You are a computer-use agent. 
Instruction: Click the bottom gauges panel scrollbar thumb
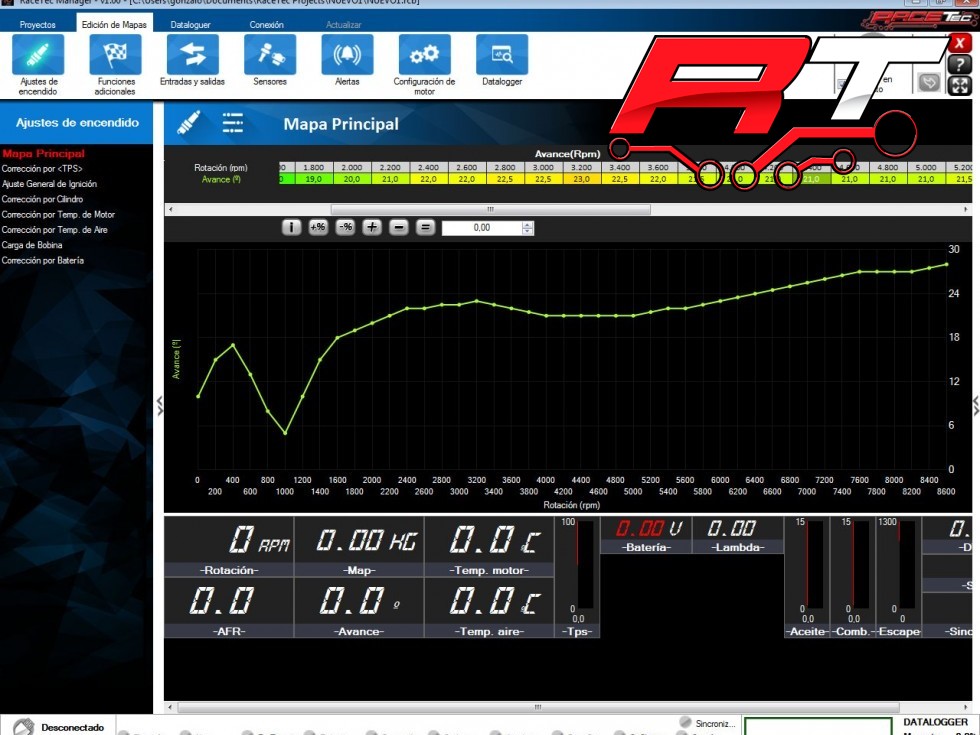(538, 708)
